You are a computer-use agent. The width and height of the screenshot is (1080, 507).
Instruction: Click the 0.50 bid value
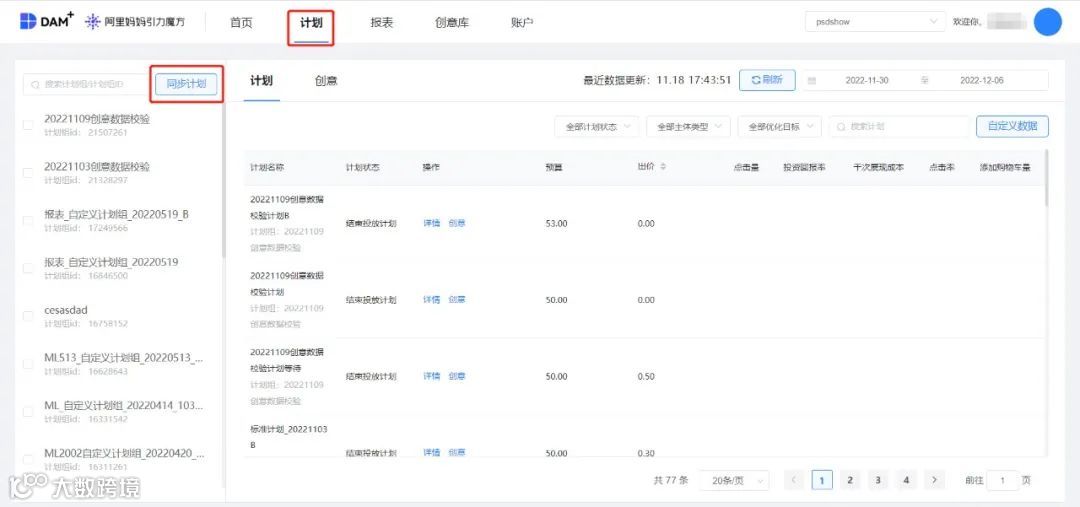(646, 376)
